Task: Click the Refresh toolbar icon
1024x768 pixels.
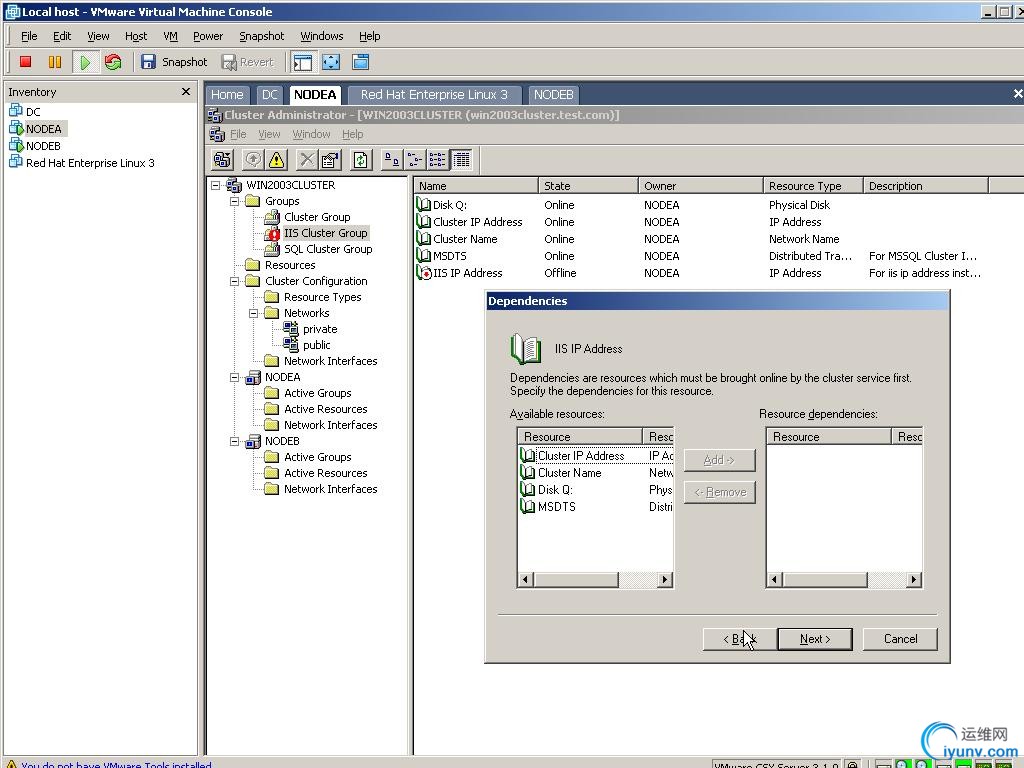Action: coord(360,159)
